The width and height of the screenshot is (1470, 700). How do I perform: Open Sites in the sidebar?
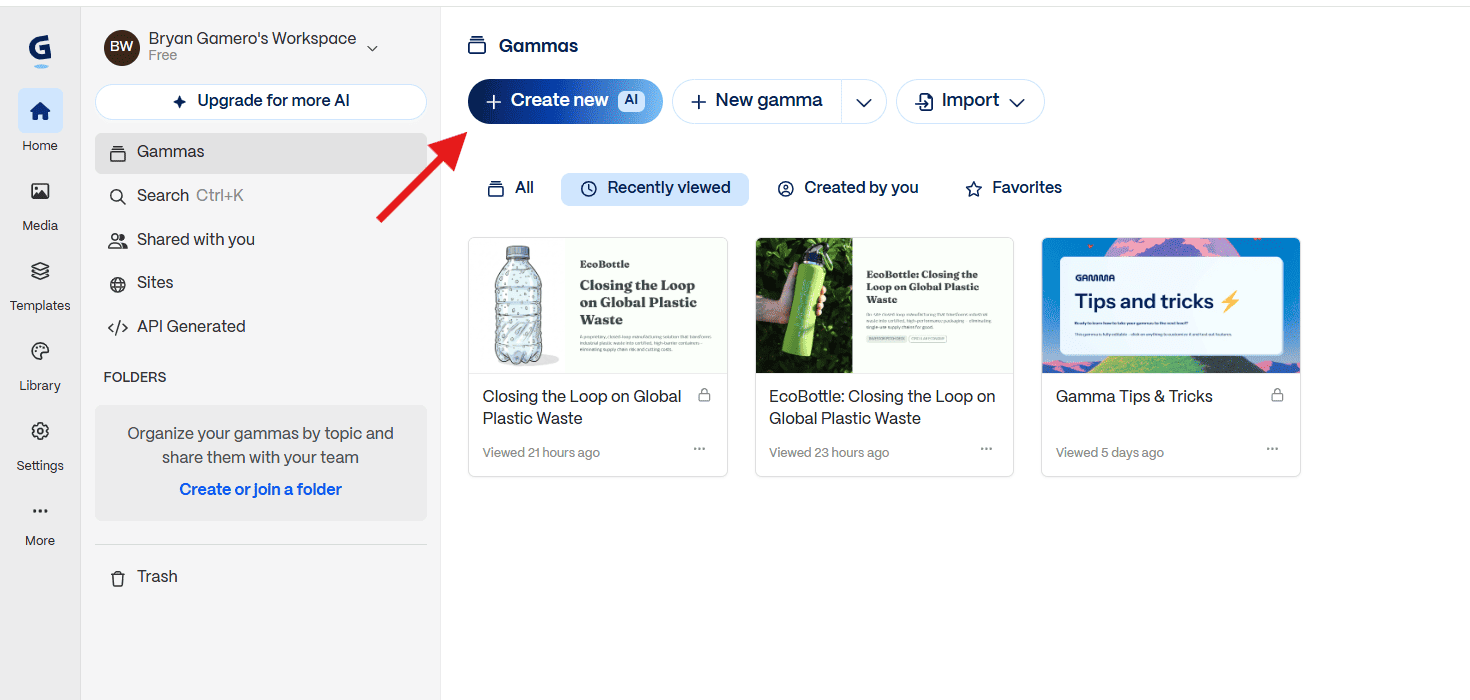click(x=261, y=283)
